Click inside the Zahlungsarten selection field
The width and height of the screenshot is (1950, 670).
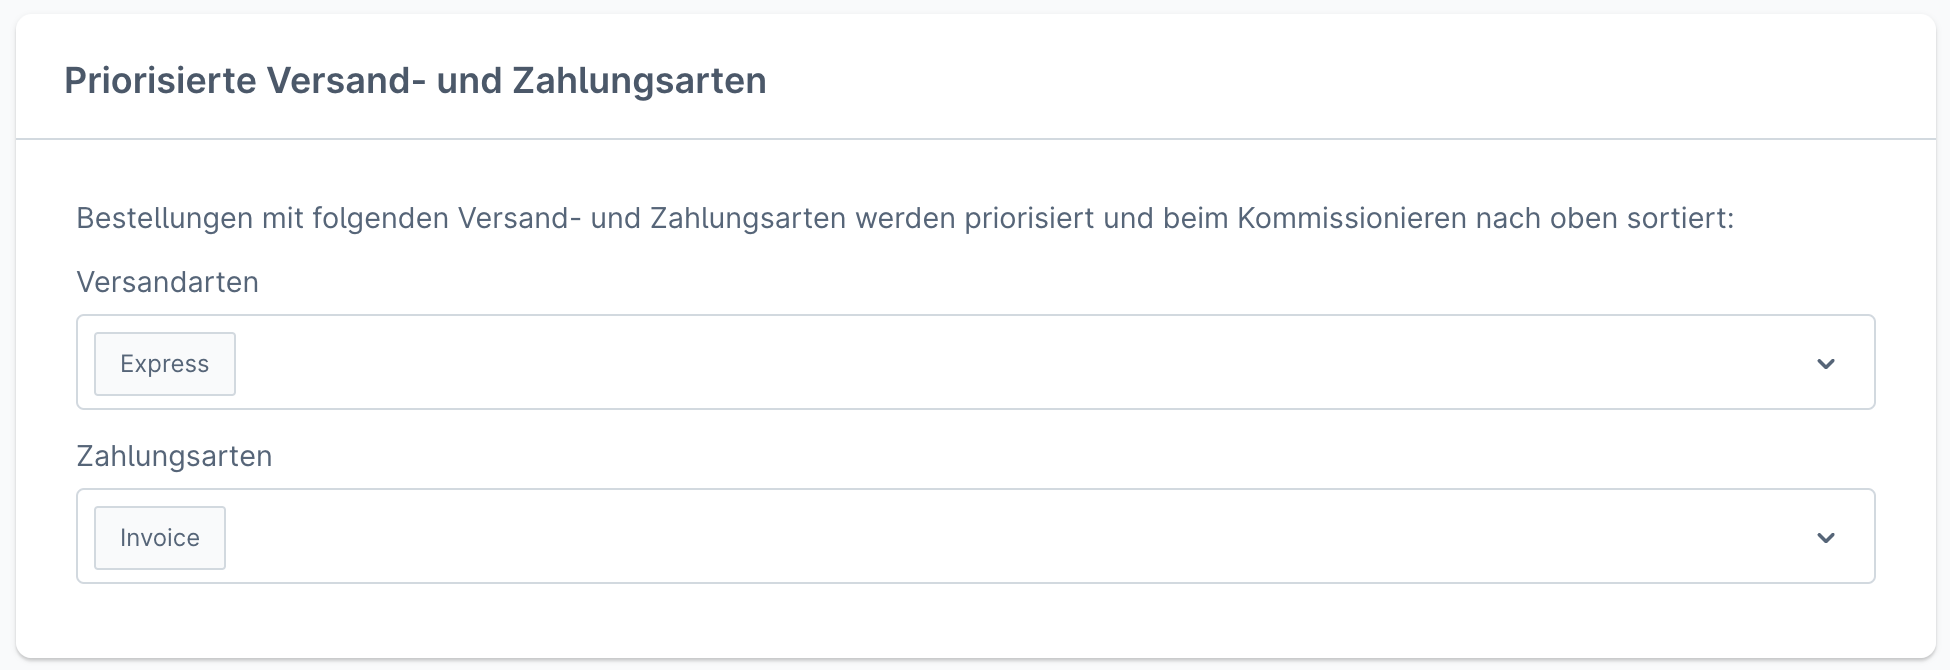900,536
